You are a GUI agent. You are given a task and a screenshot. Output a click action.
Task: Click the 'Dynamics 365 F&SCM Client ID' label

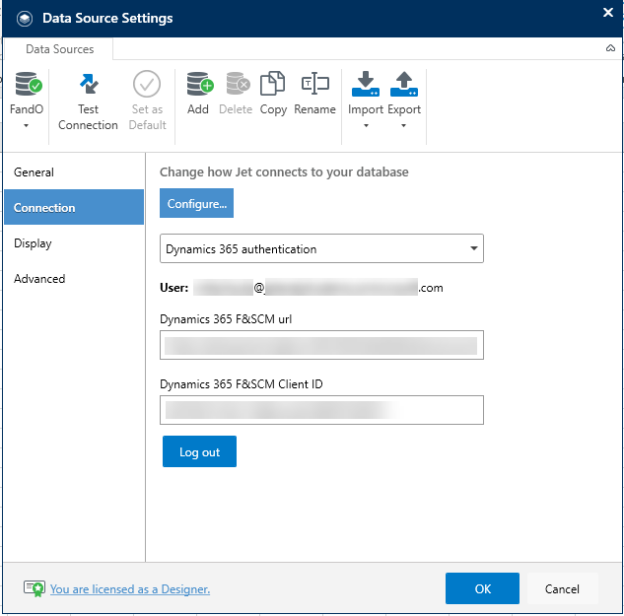tap(241, 384)
